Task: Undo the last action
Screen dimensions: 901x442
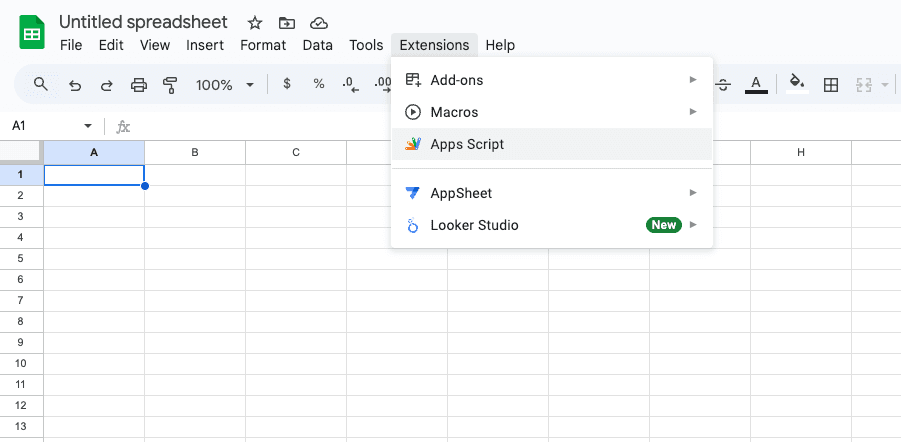Action: pos(74,85)
